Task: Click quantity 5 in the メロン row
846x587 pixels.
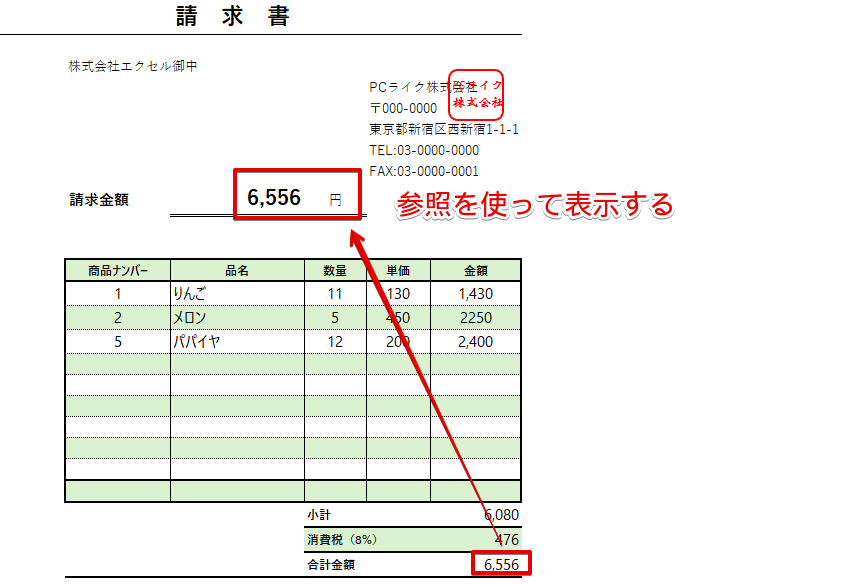Action: click(335, 318)
